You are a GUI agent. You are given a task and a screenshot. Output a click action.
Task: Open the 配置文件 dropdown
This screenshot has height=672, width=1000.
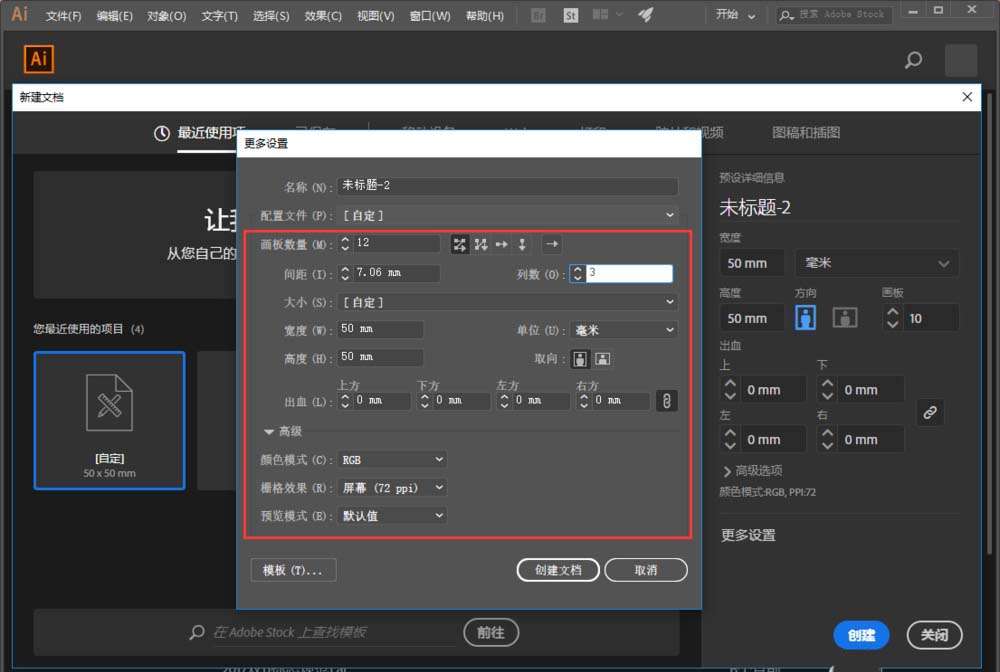[x=508, y=215]
